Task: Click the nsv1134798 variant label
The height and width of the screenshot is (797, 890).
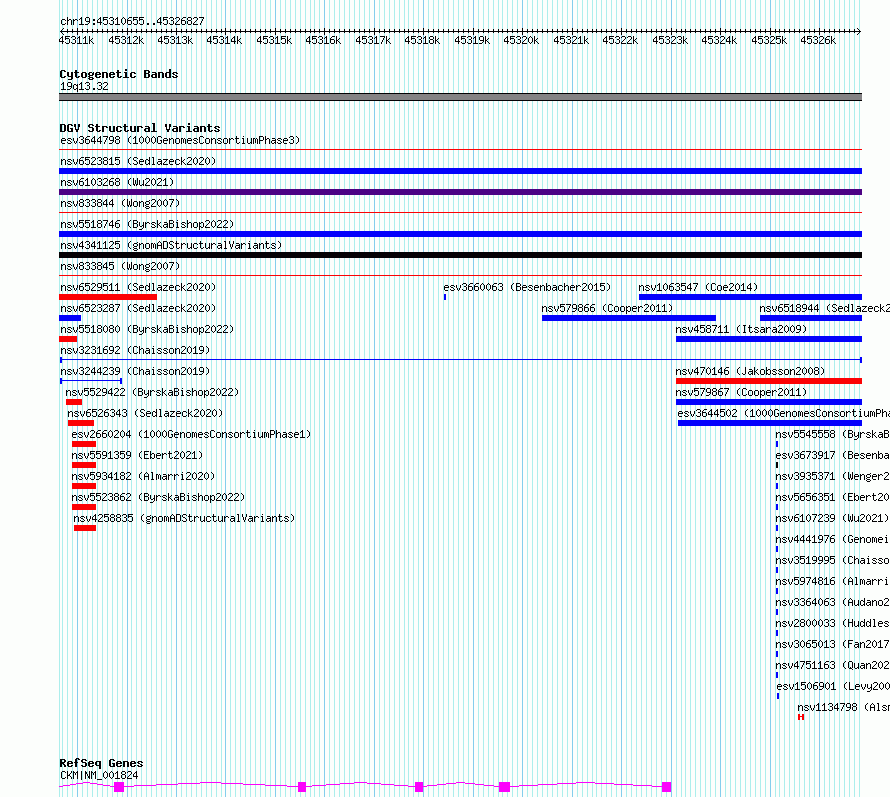Action: coord(843,707)
